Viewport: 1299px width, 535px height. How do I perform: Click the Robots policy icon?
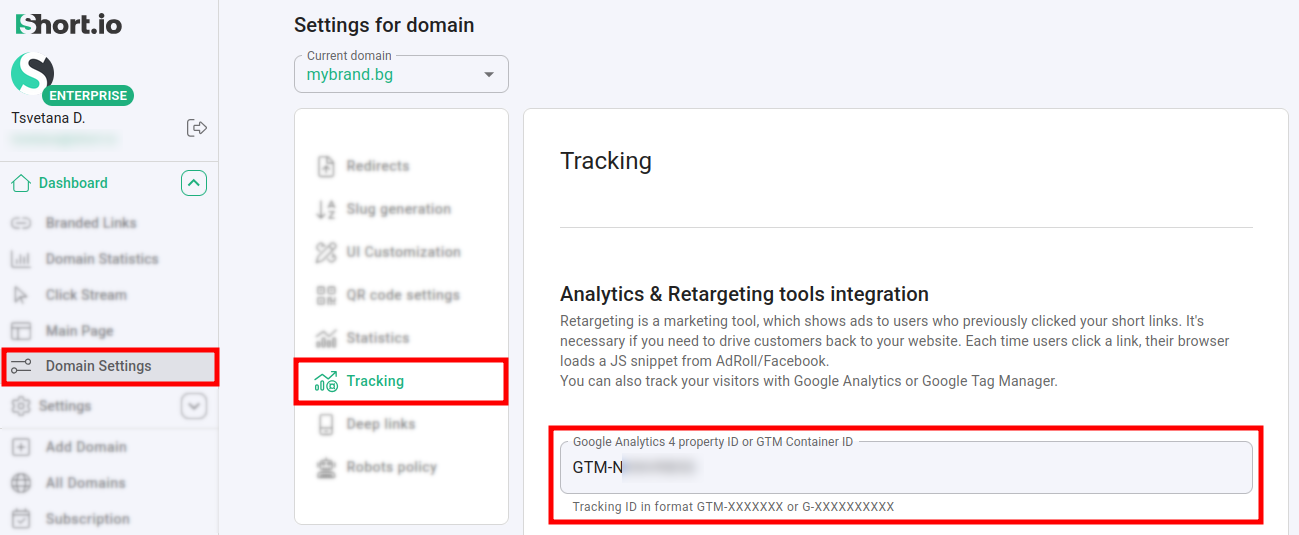click(326, 467)
